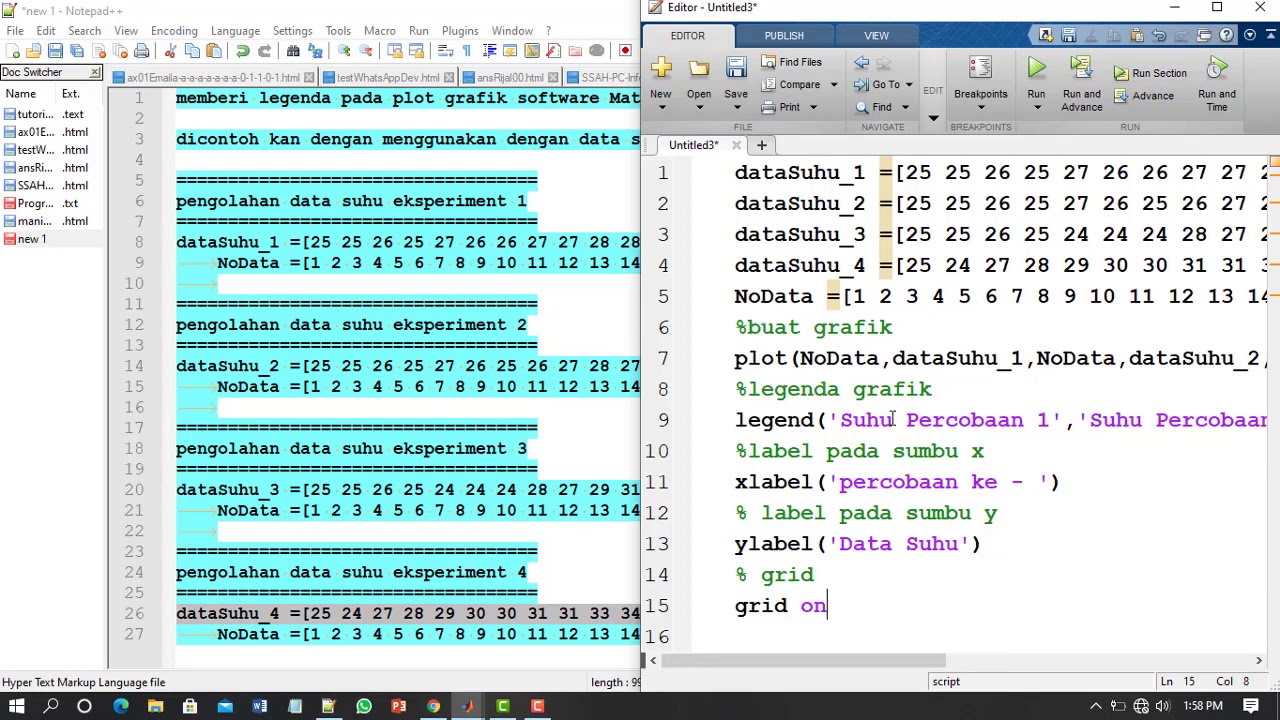This screenshot has width=1280, height=720.
Task: Select ansRijal00.html tab in Notepad++
Action: [510, 78]
